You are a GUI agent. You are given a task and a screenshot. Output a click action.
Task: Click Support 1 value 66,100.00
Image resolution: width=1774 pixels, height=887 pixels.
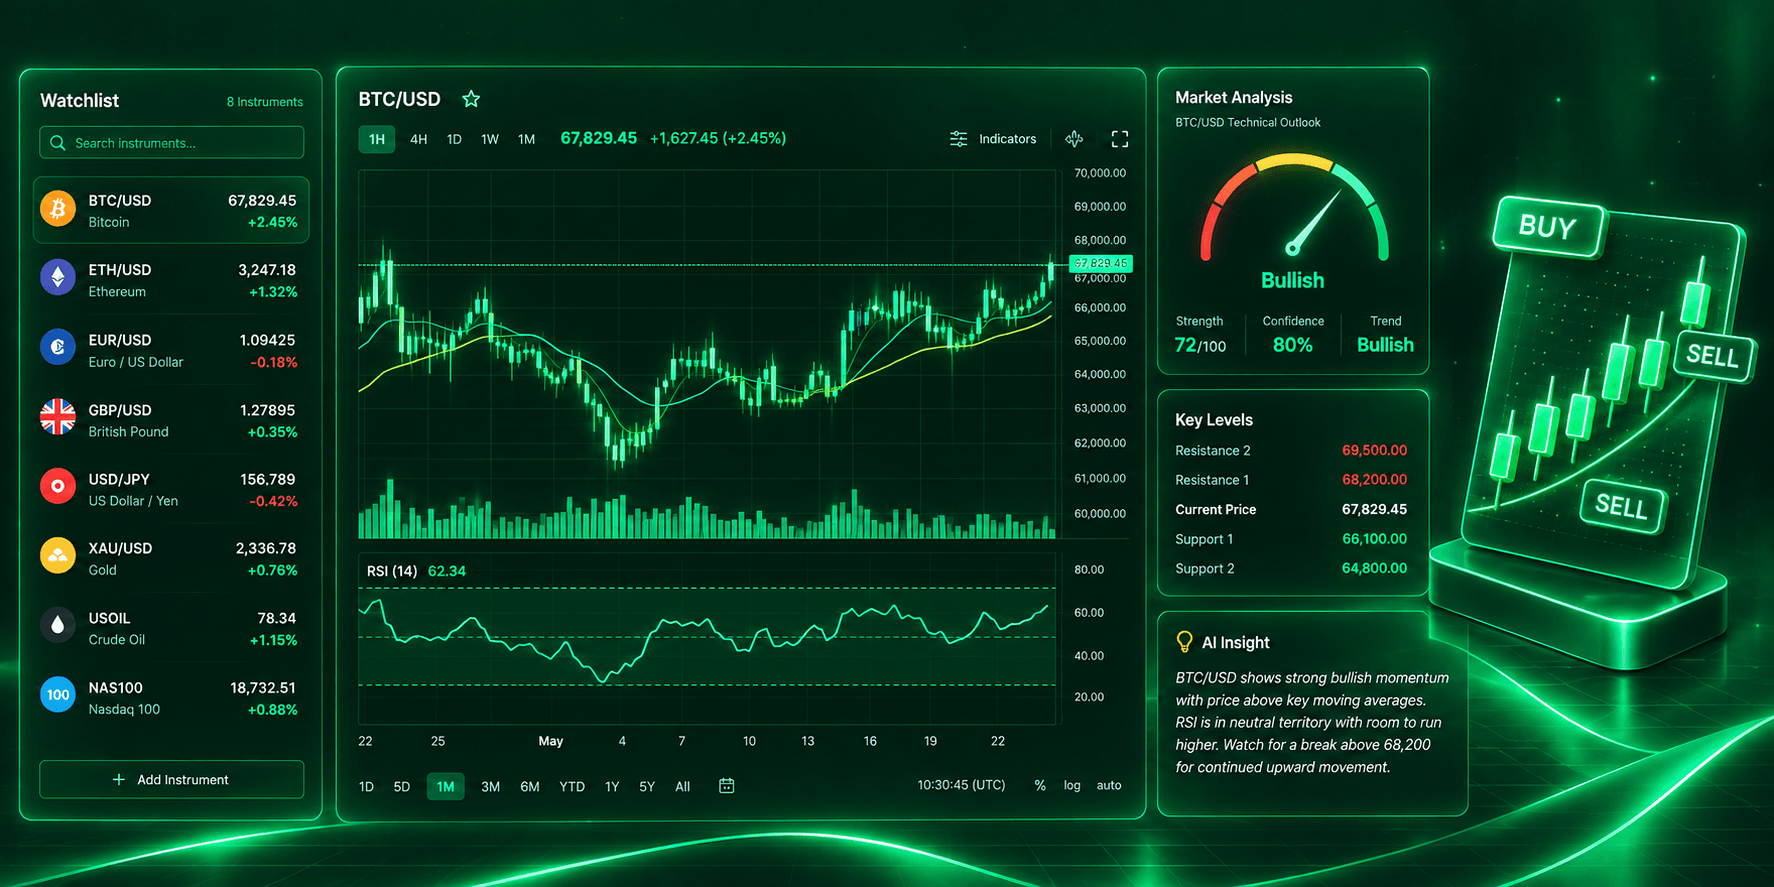1374,539
